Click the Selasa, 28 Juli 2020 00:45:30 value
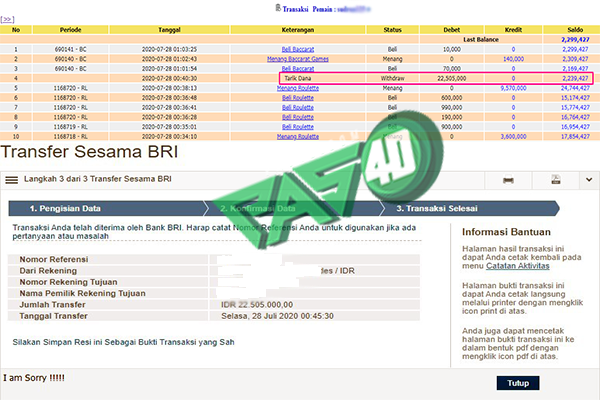 click(x=277, y=316)
